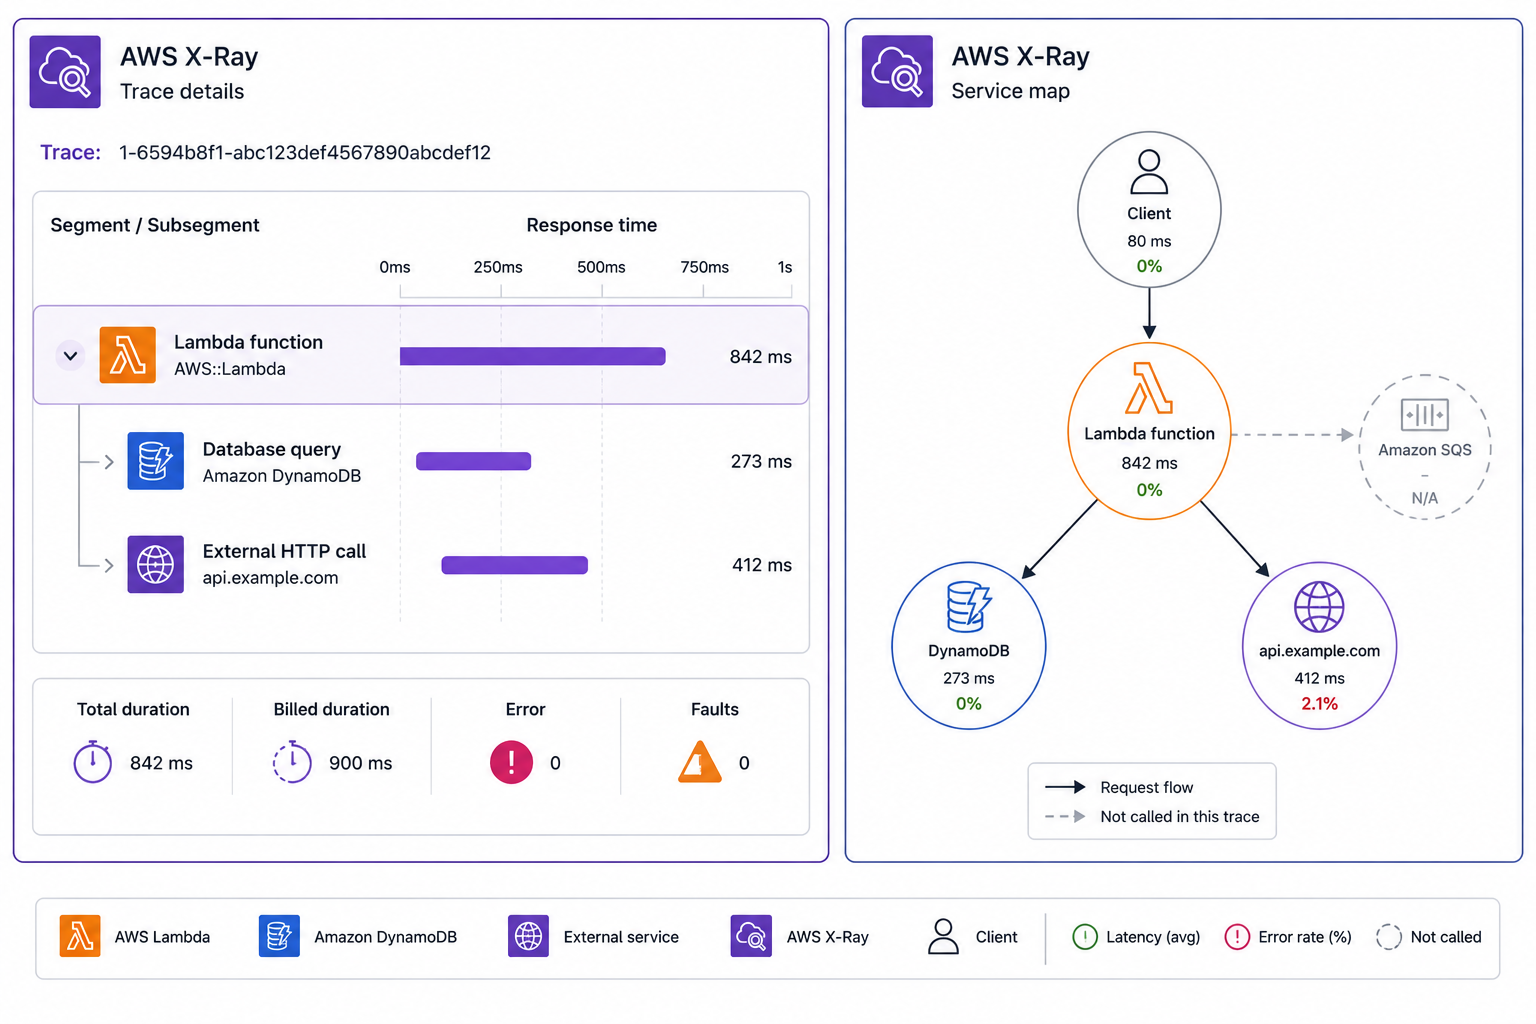1536x1024 pixels.
Task: Click the External service globe icon in legend
Action: click(x=528, y=937)
